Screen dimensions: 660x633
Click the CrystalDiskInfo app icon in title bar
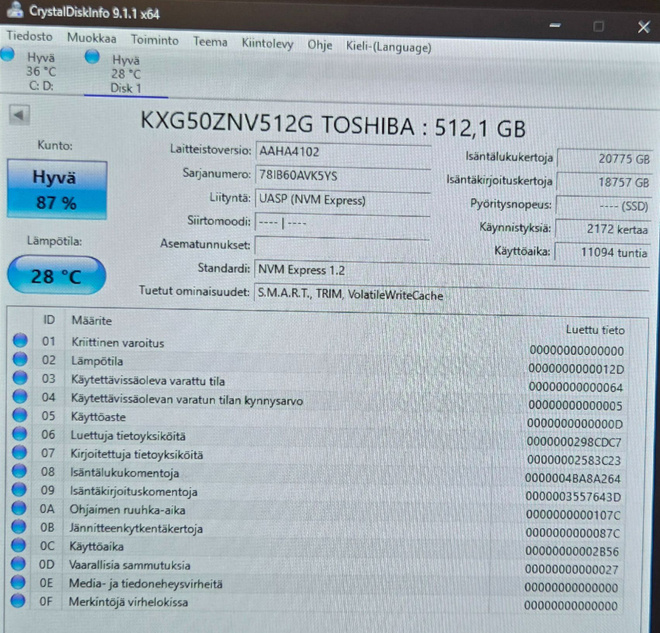(x=15, y=10)
